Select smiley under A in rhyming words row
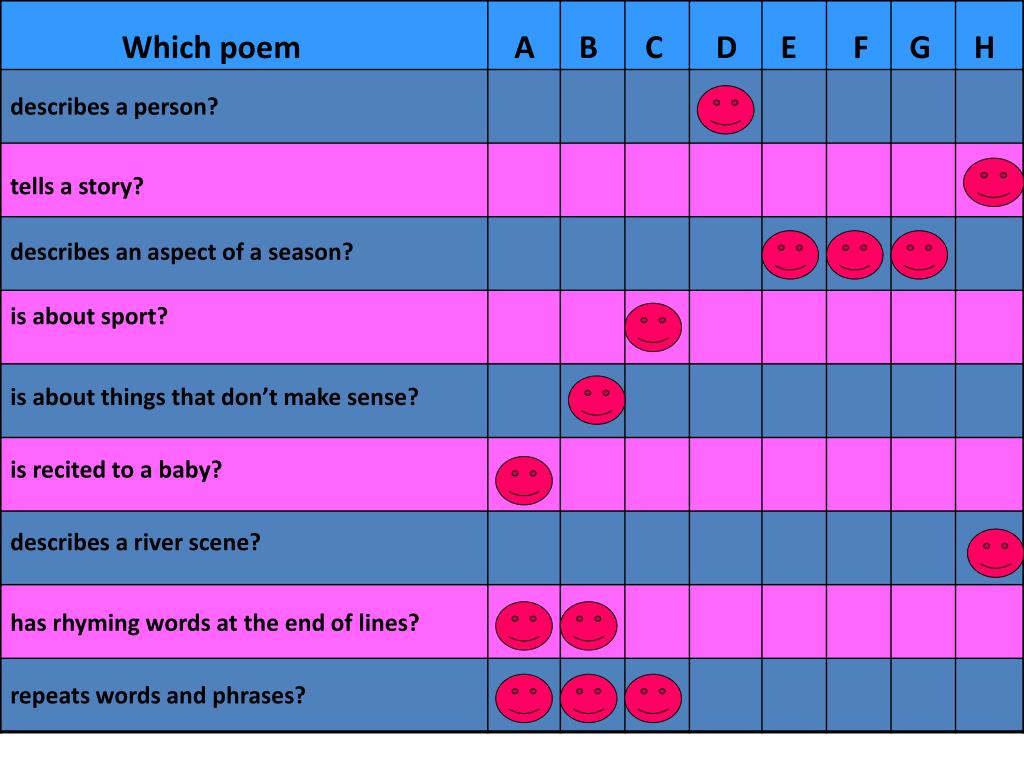The height and width of the screenshot is (768, 1024). [524, 626]
